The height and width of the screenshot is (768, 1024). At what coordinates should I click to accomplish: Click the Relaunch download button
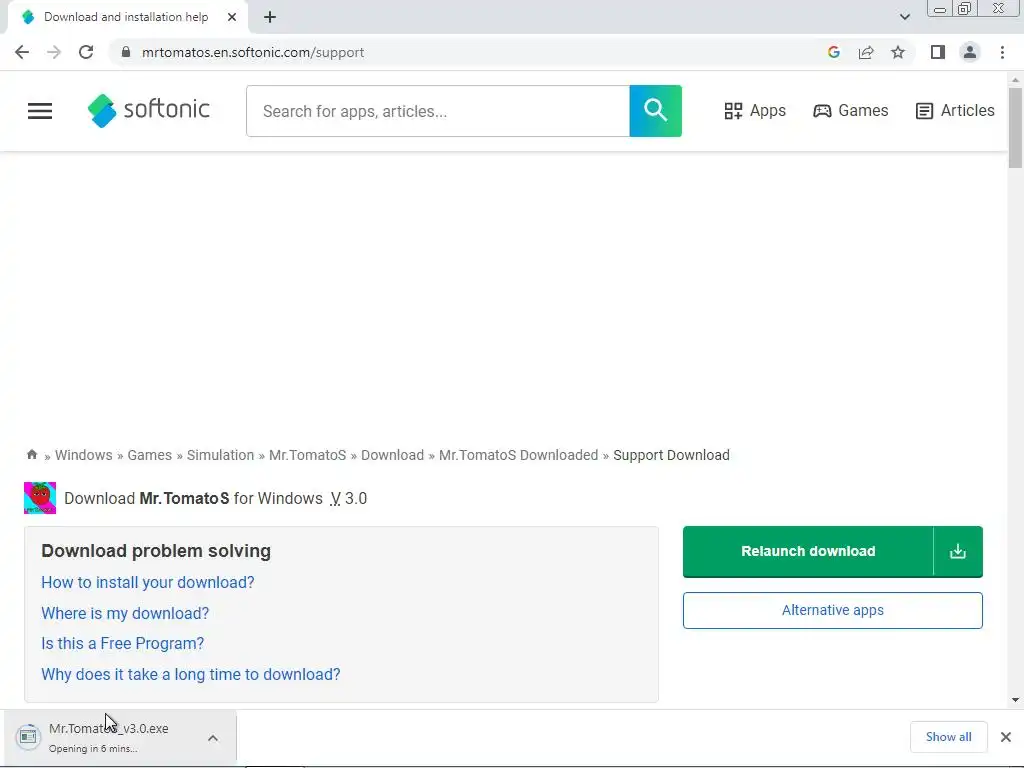click(808, 551)
